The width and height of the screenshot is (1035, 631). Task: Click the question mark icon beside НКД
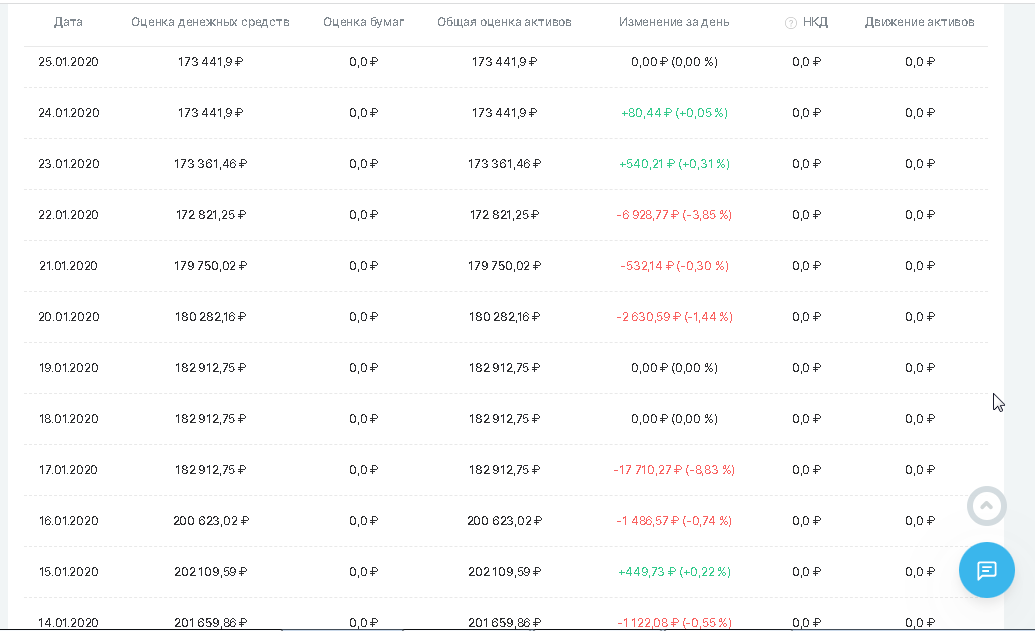(791, 23)
